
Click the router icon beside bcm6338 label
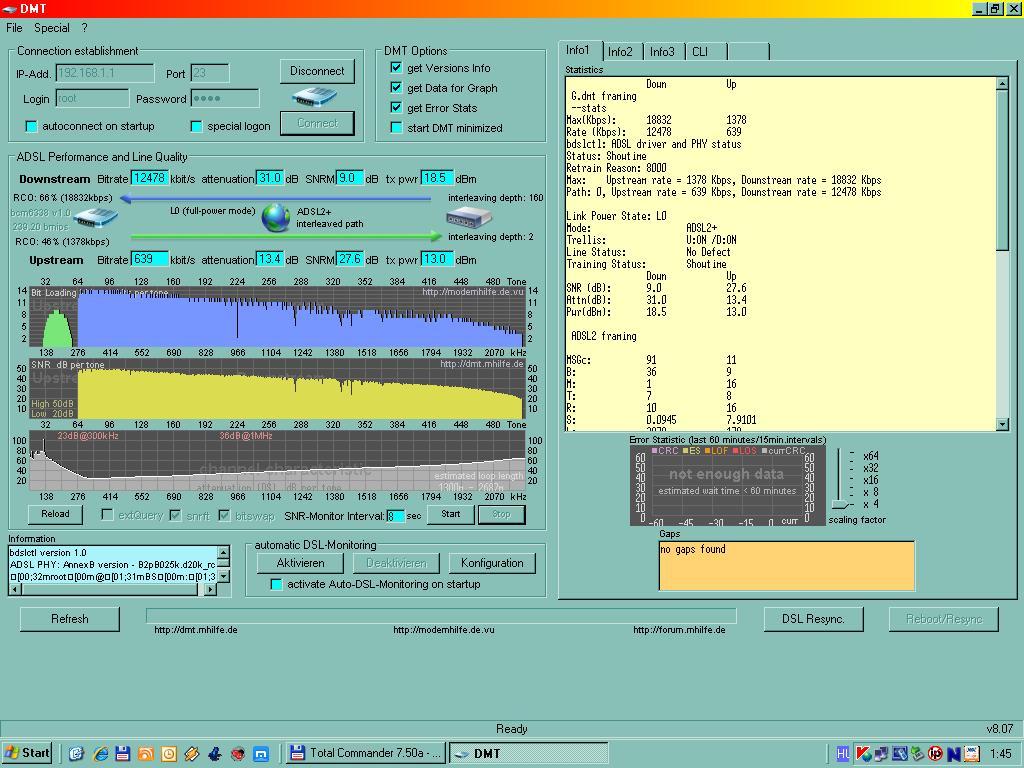tap(96, 218)
